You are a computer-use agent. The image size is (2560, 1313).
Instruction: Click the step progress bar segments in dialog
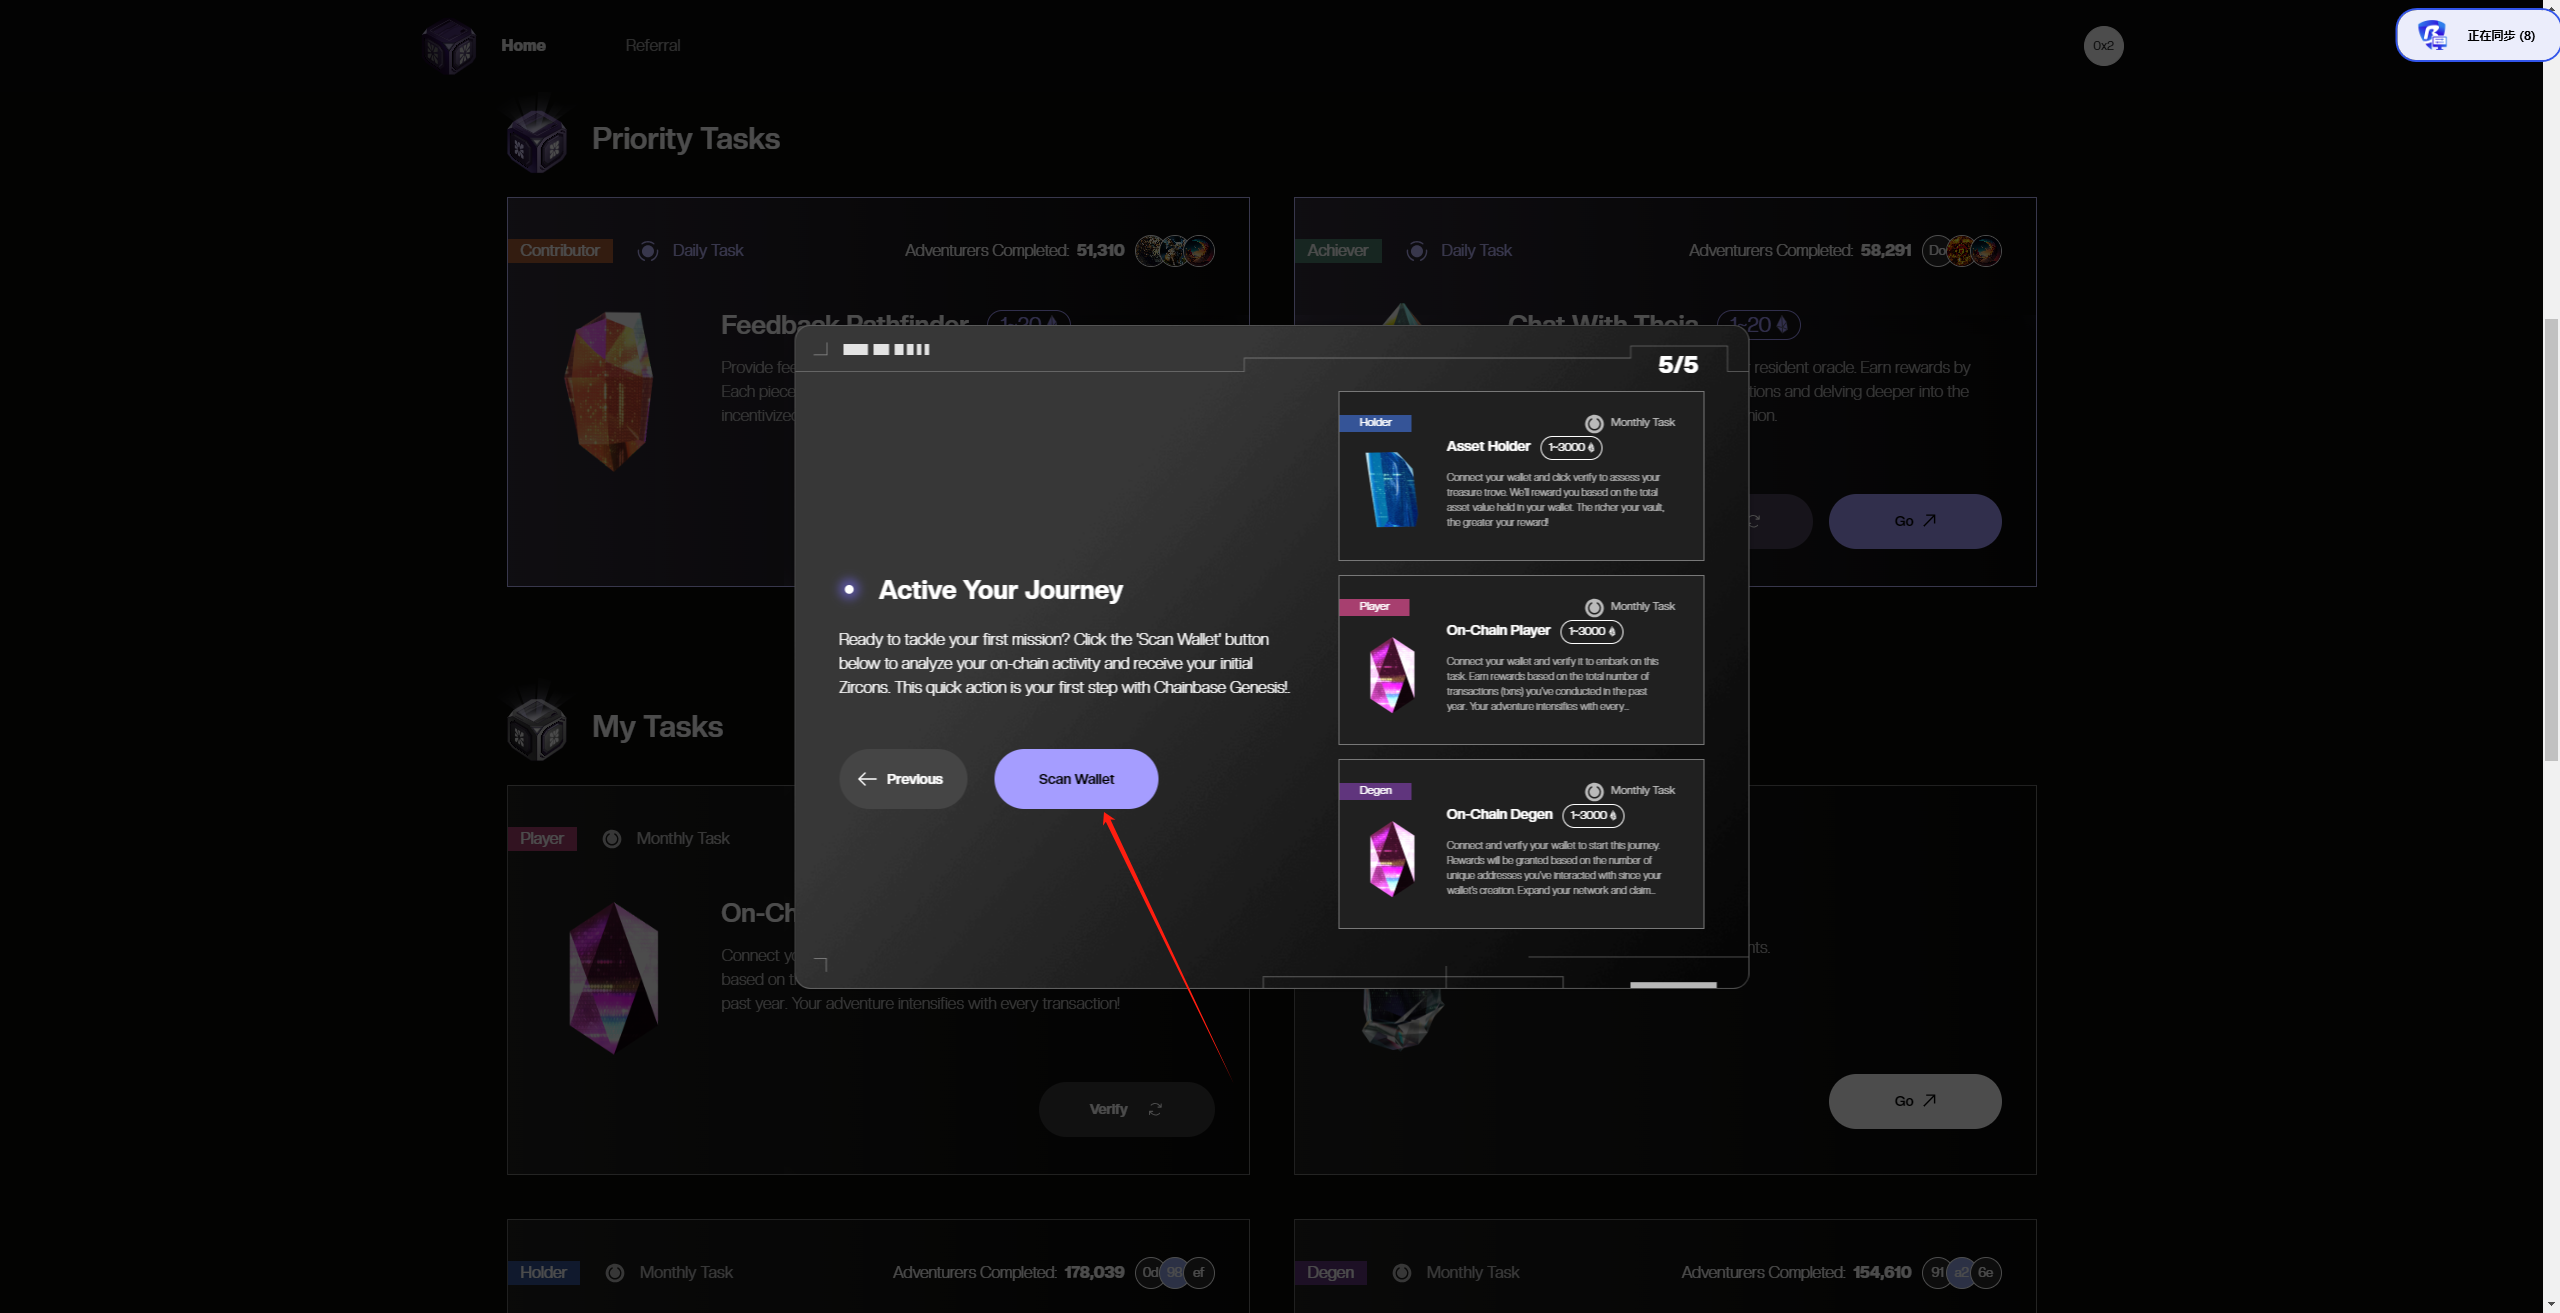pyautogui.click(x=886, y=349)
